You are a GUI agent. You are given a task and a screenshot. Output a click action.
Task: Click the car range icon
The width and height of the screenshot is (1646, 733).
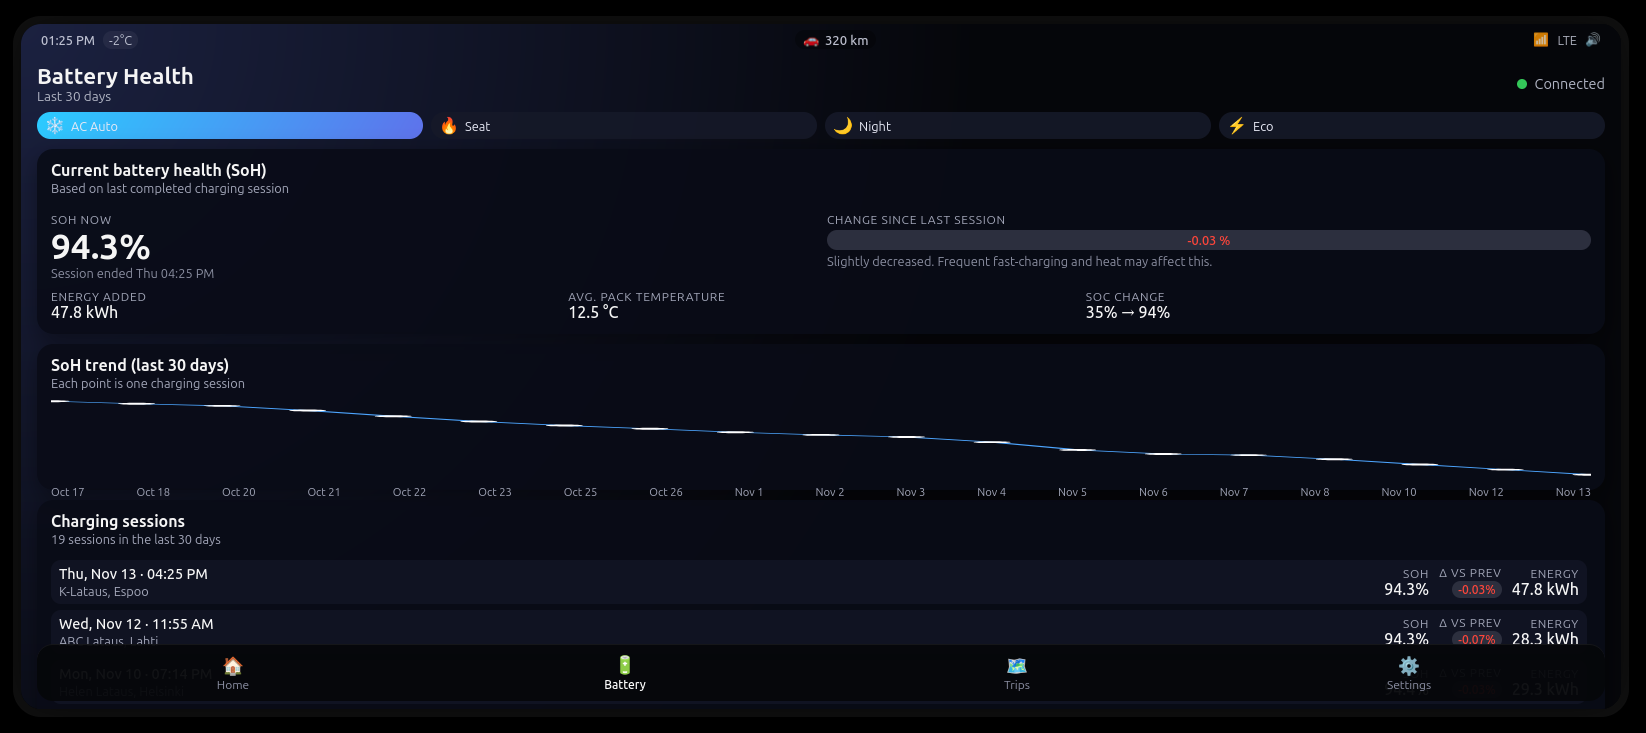coord(811,41)
